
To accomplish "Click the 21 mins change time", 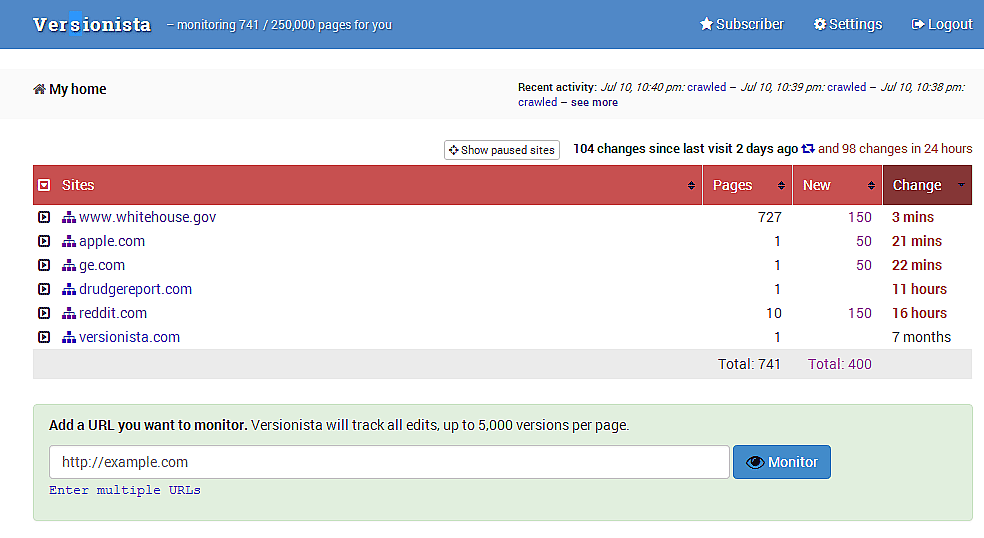I will pos(916,241).
